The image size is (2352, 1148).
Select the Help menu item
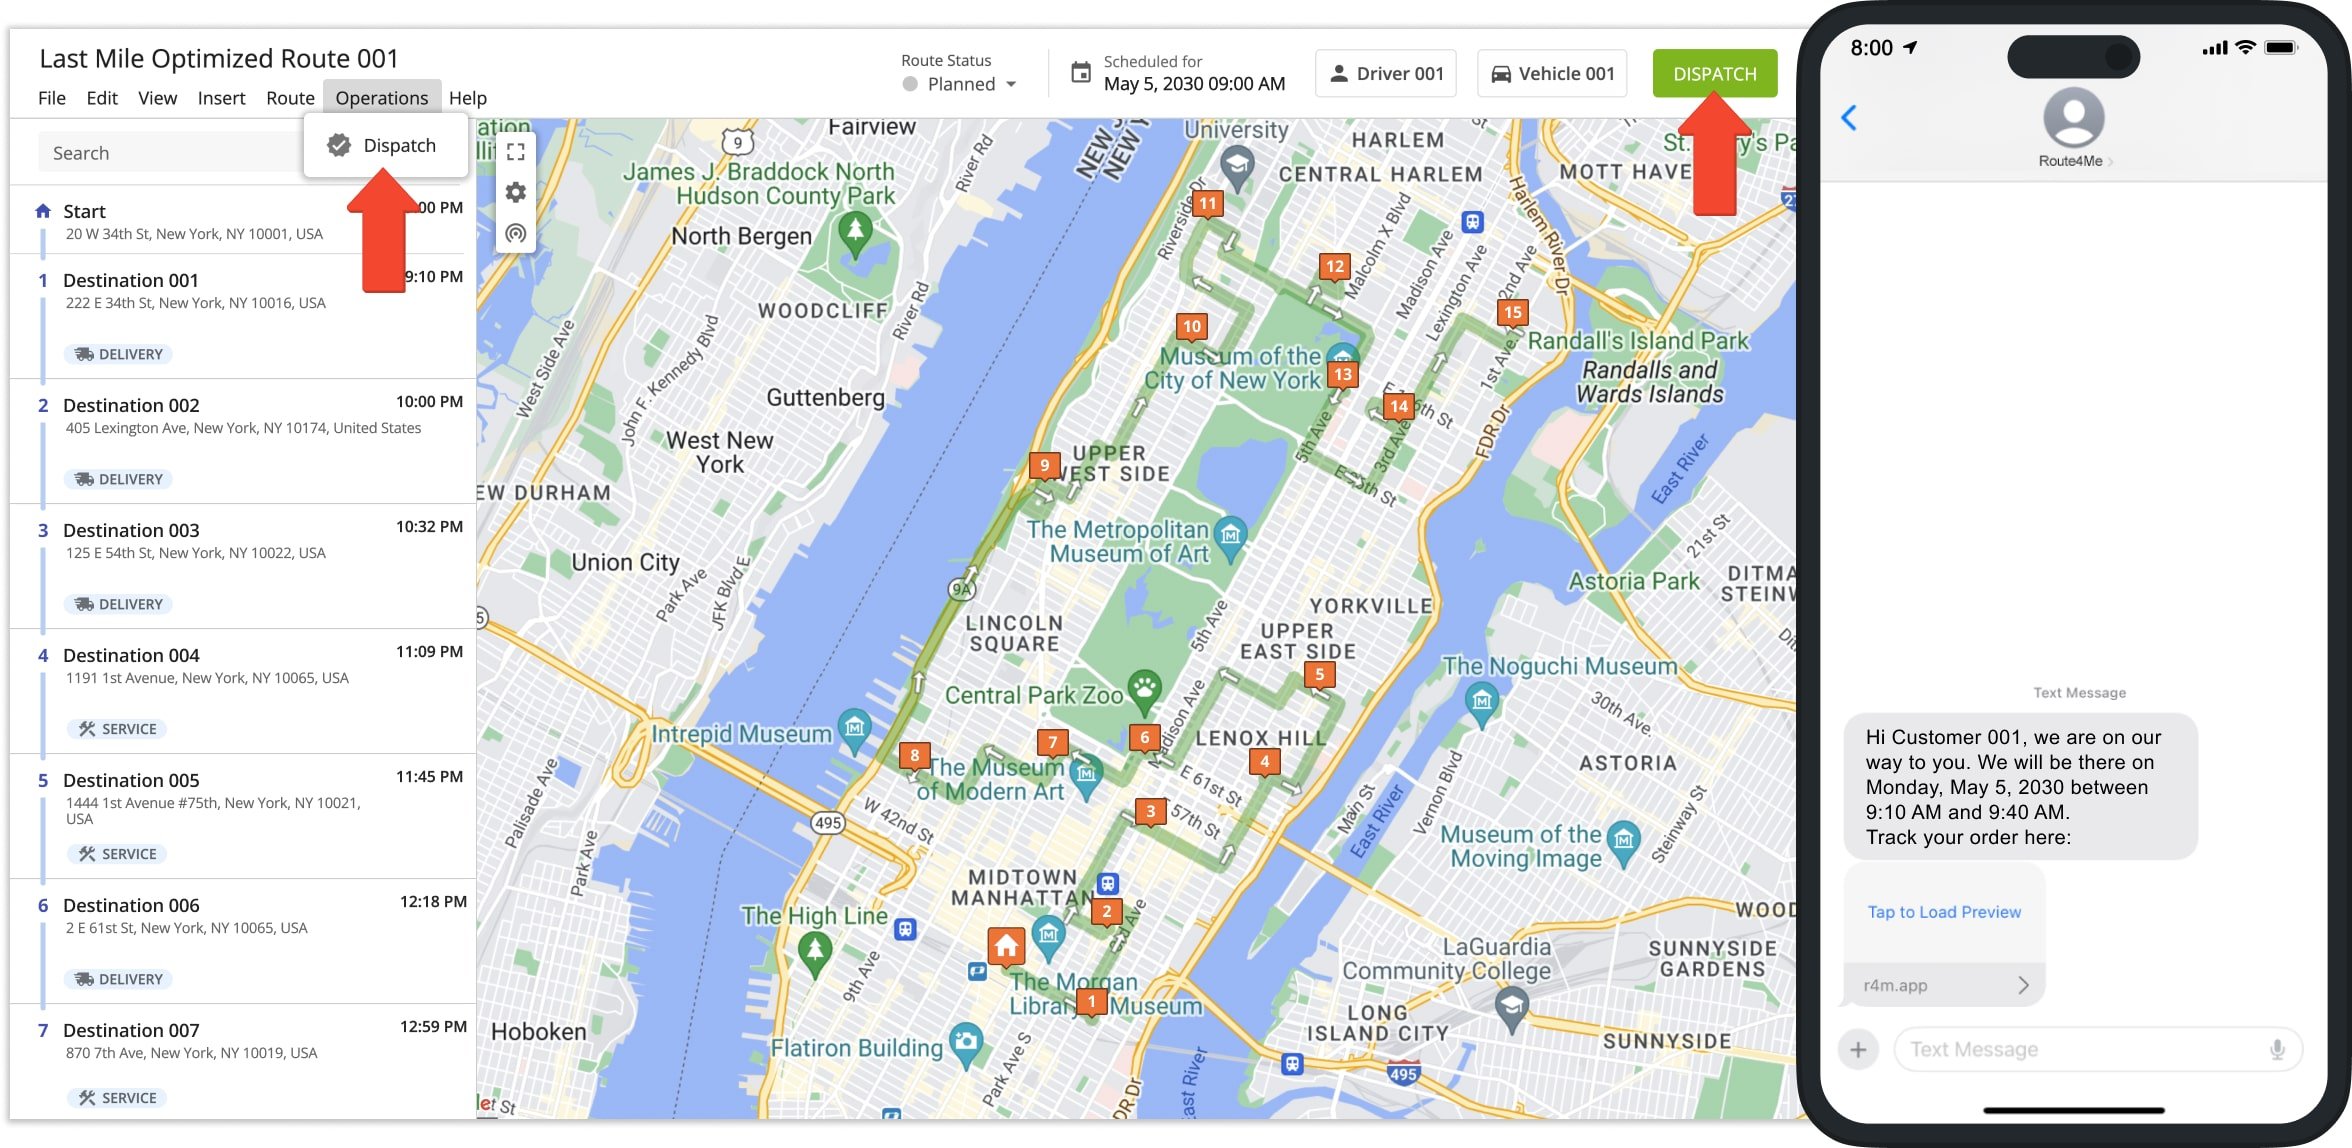tap(468, 98)
